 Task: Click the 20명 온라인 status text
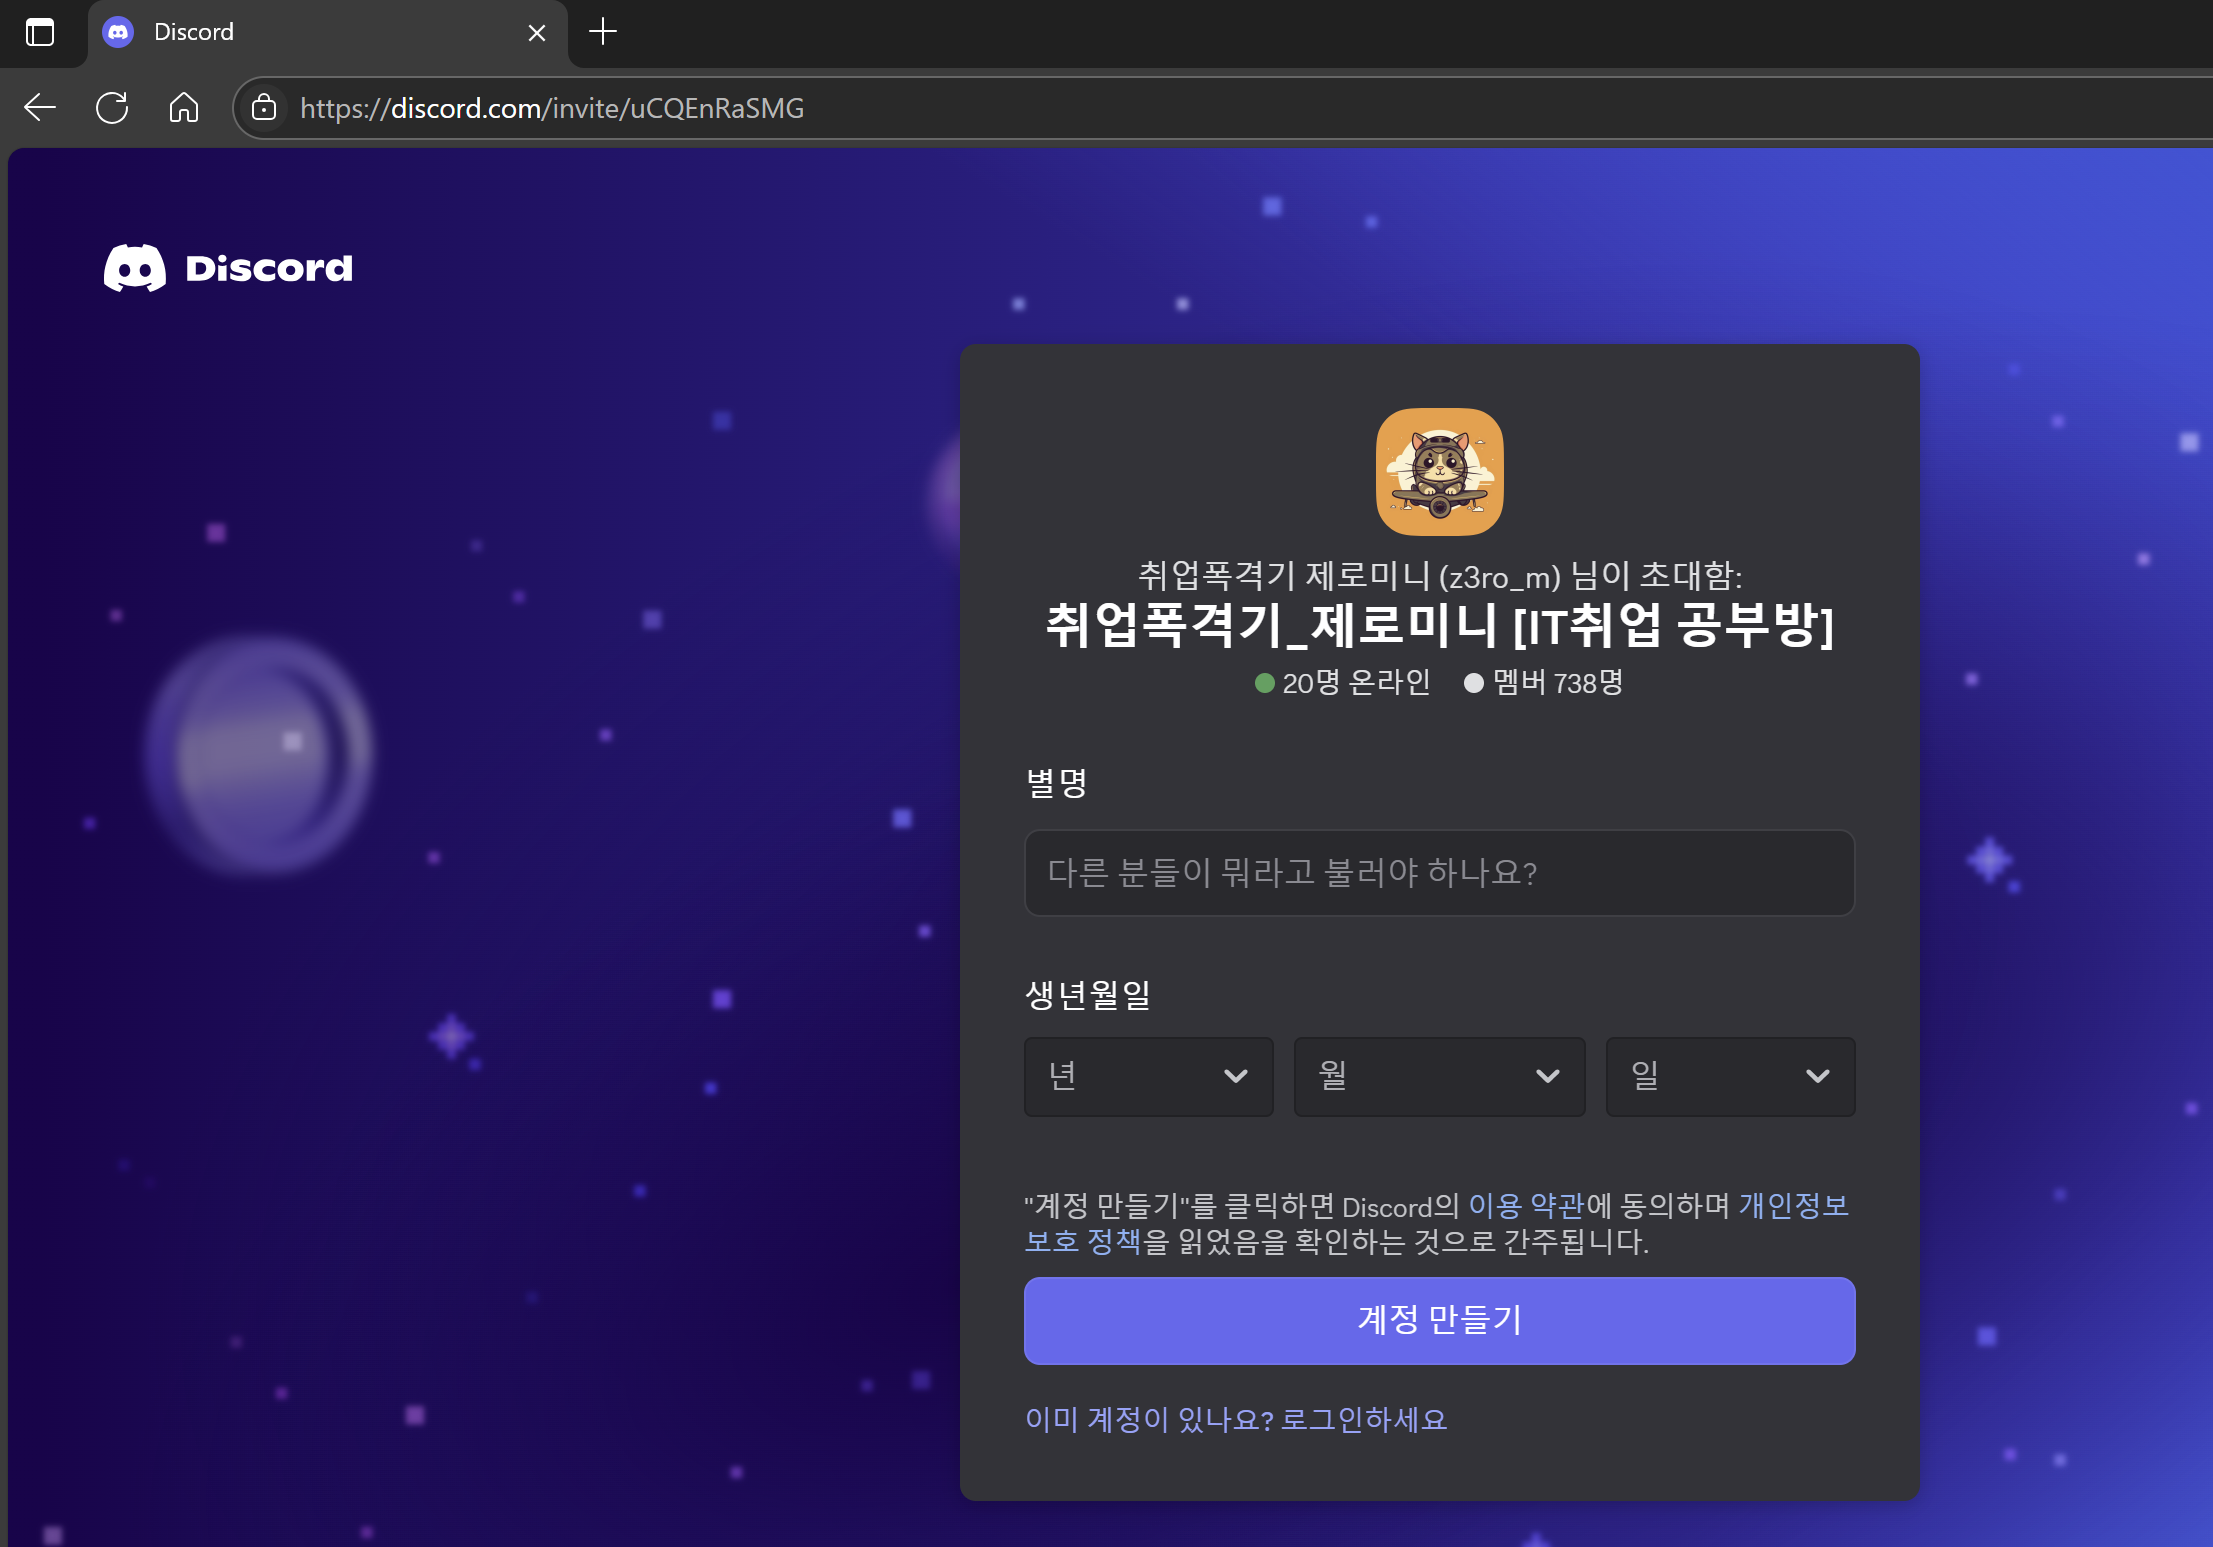1343,682
